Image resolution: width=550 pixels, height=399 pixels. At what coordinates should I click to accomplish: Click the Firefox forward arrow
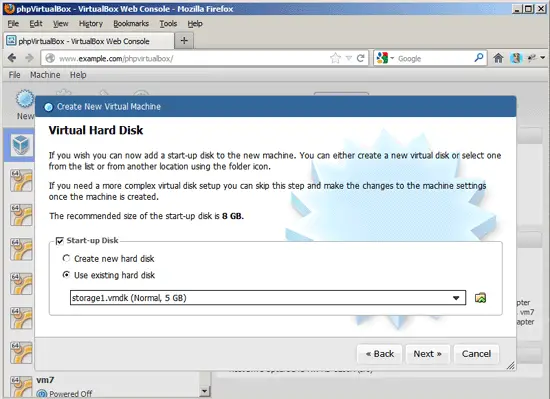click(x=29, y=58)
